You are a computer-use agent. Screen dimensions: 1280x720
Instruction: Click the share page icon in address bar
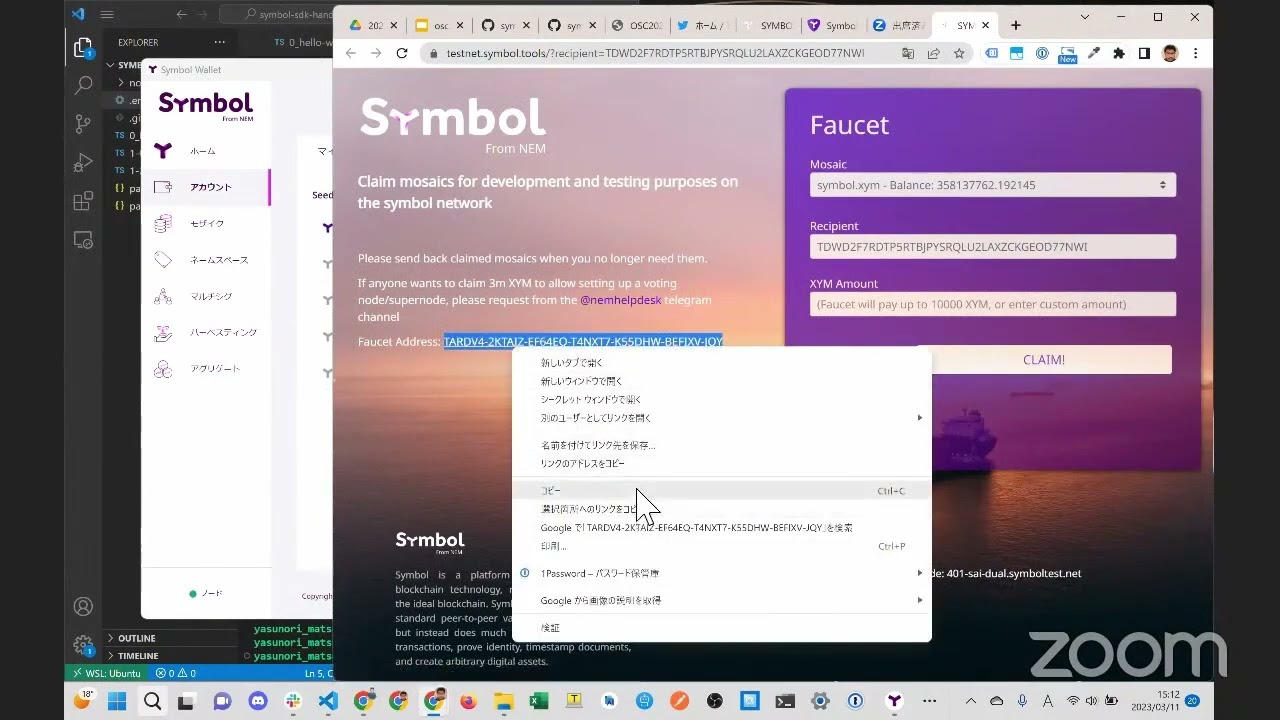click(x=933, y=53)
